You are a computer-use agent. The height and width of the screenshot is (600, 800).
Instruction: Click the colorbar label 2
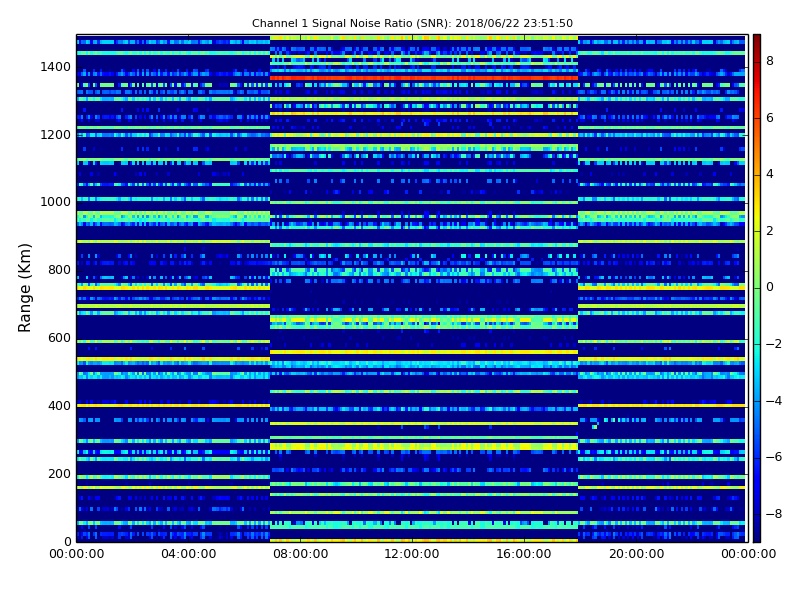pyautogui.click(x=770, y=231)
